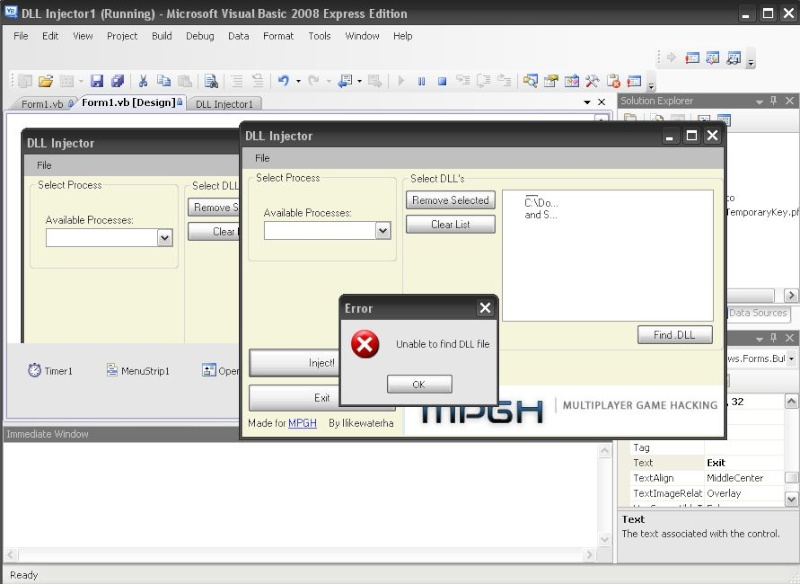Open the Solution Explorer toolbar icon
This screenshot has width=800, height=584.
click(530, 81)
